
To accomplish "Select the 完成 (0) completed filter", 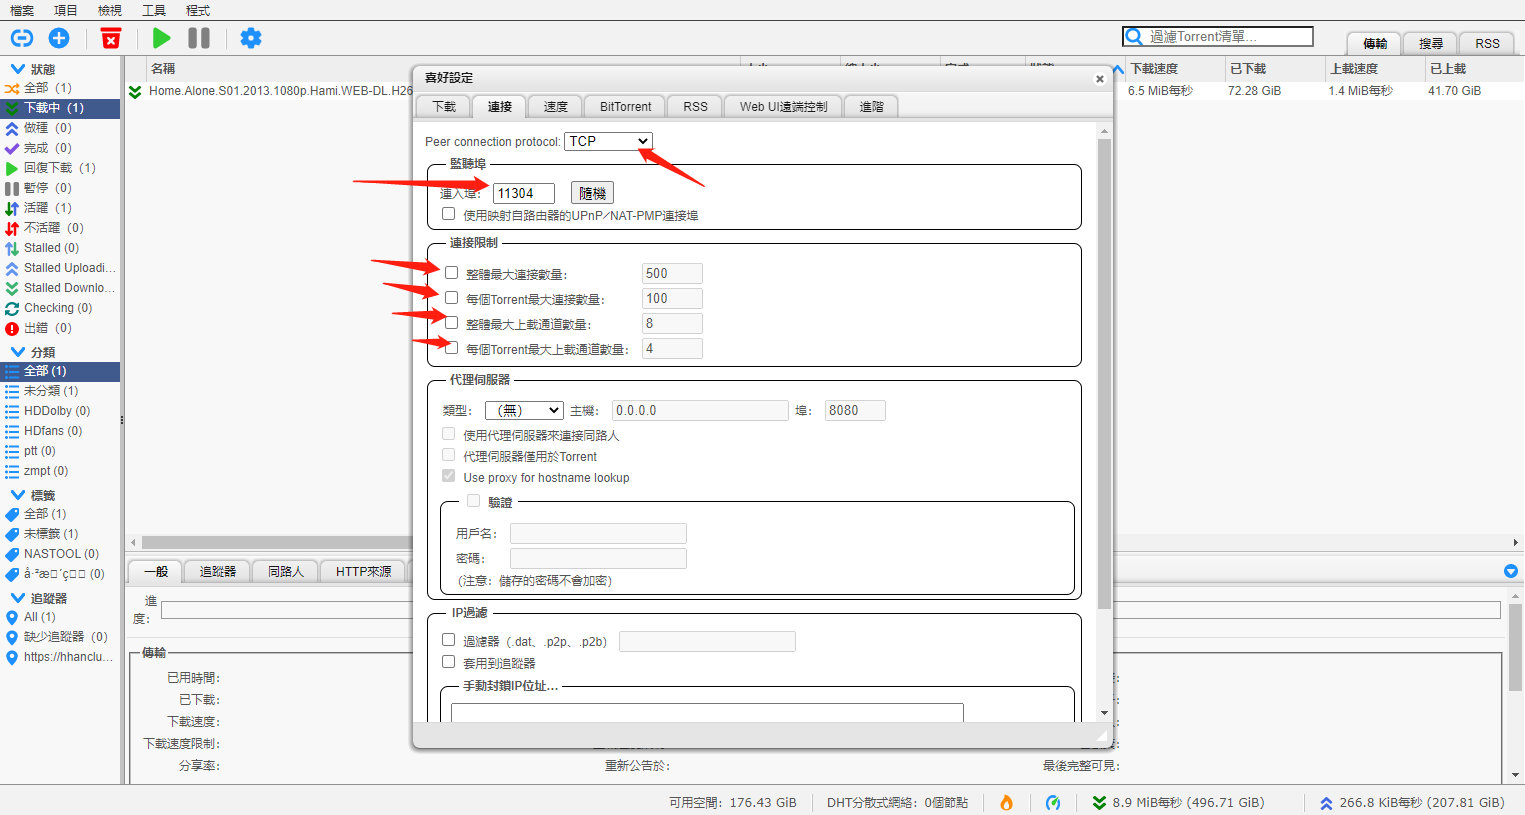I will click(x=60, y=148).
